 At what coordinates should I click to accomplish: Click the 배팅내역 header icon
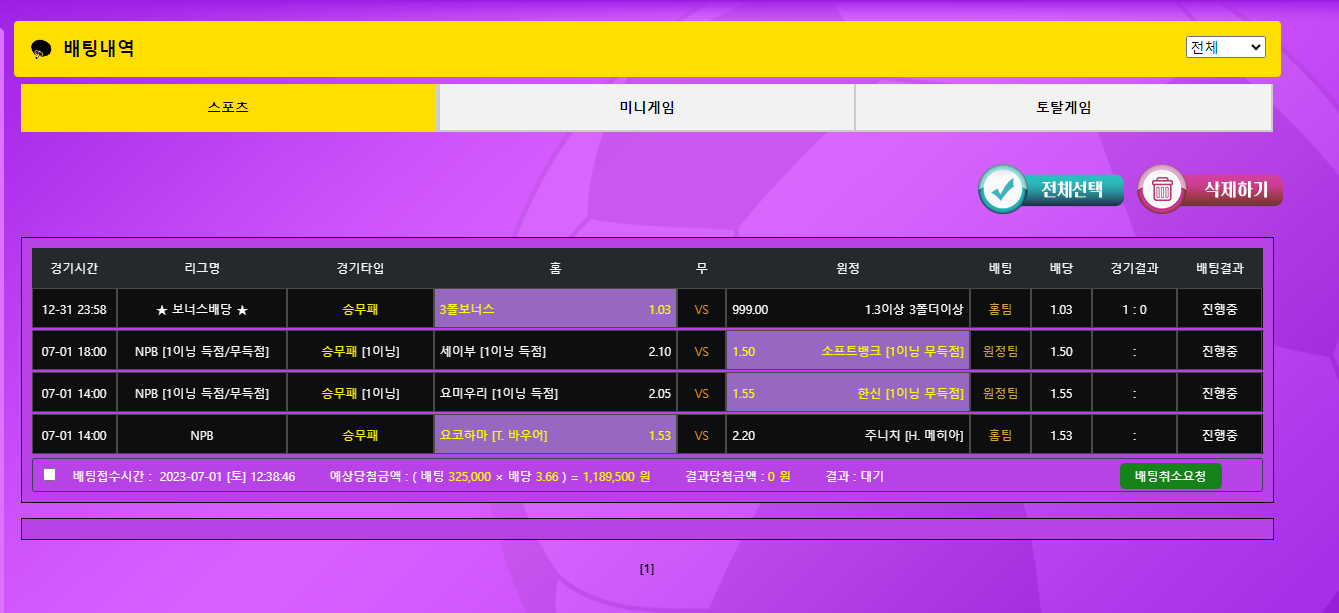[x=41, y=49]
